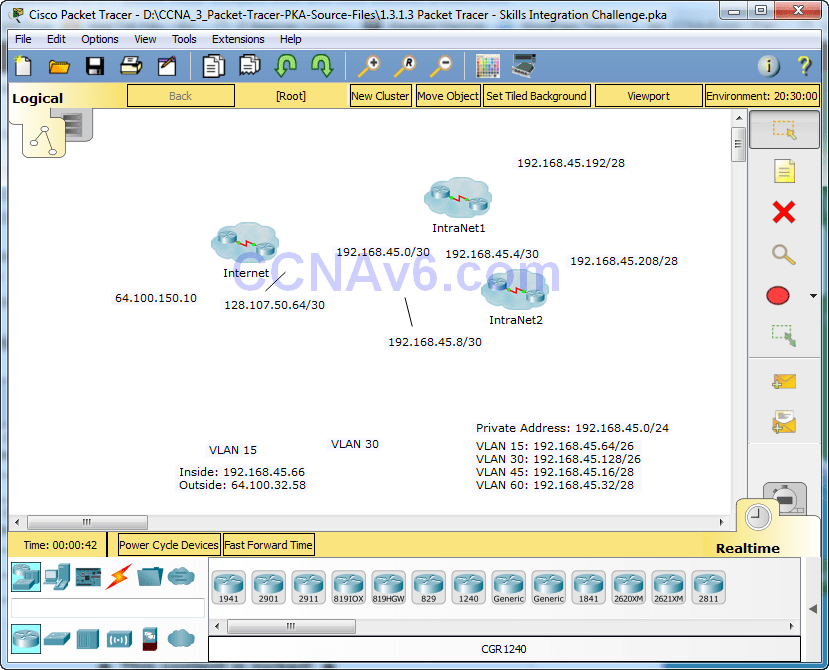The image size is (829, 670).
Task: Select Wireless Devices subcategory icon
Action: tap(119, 639)
